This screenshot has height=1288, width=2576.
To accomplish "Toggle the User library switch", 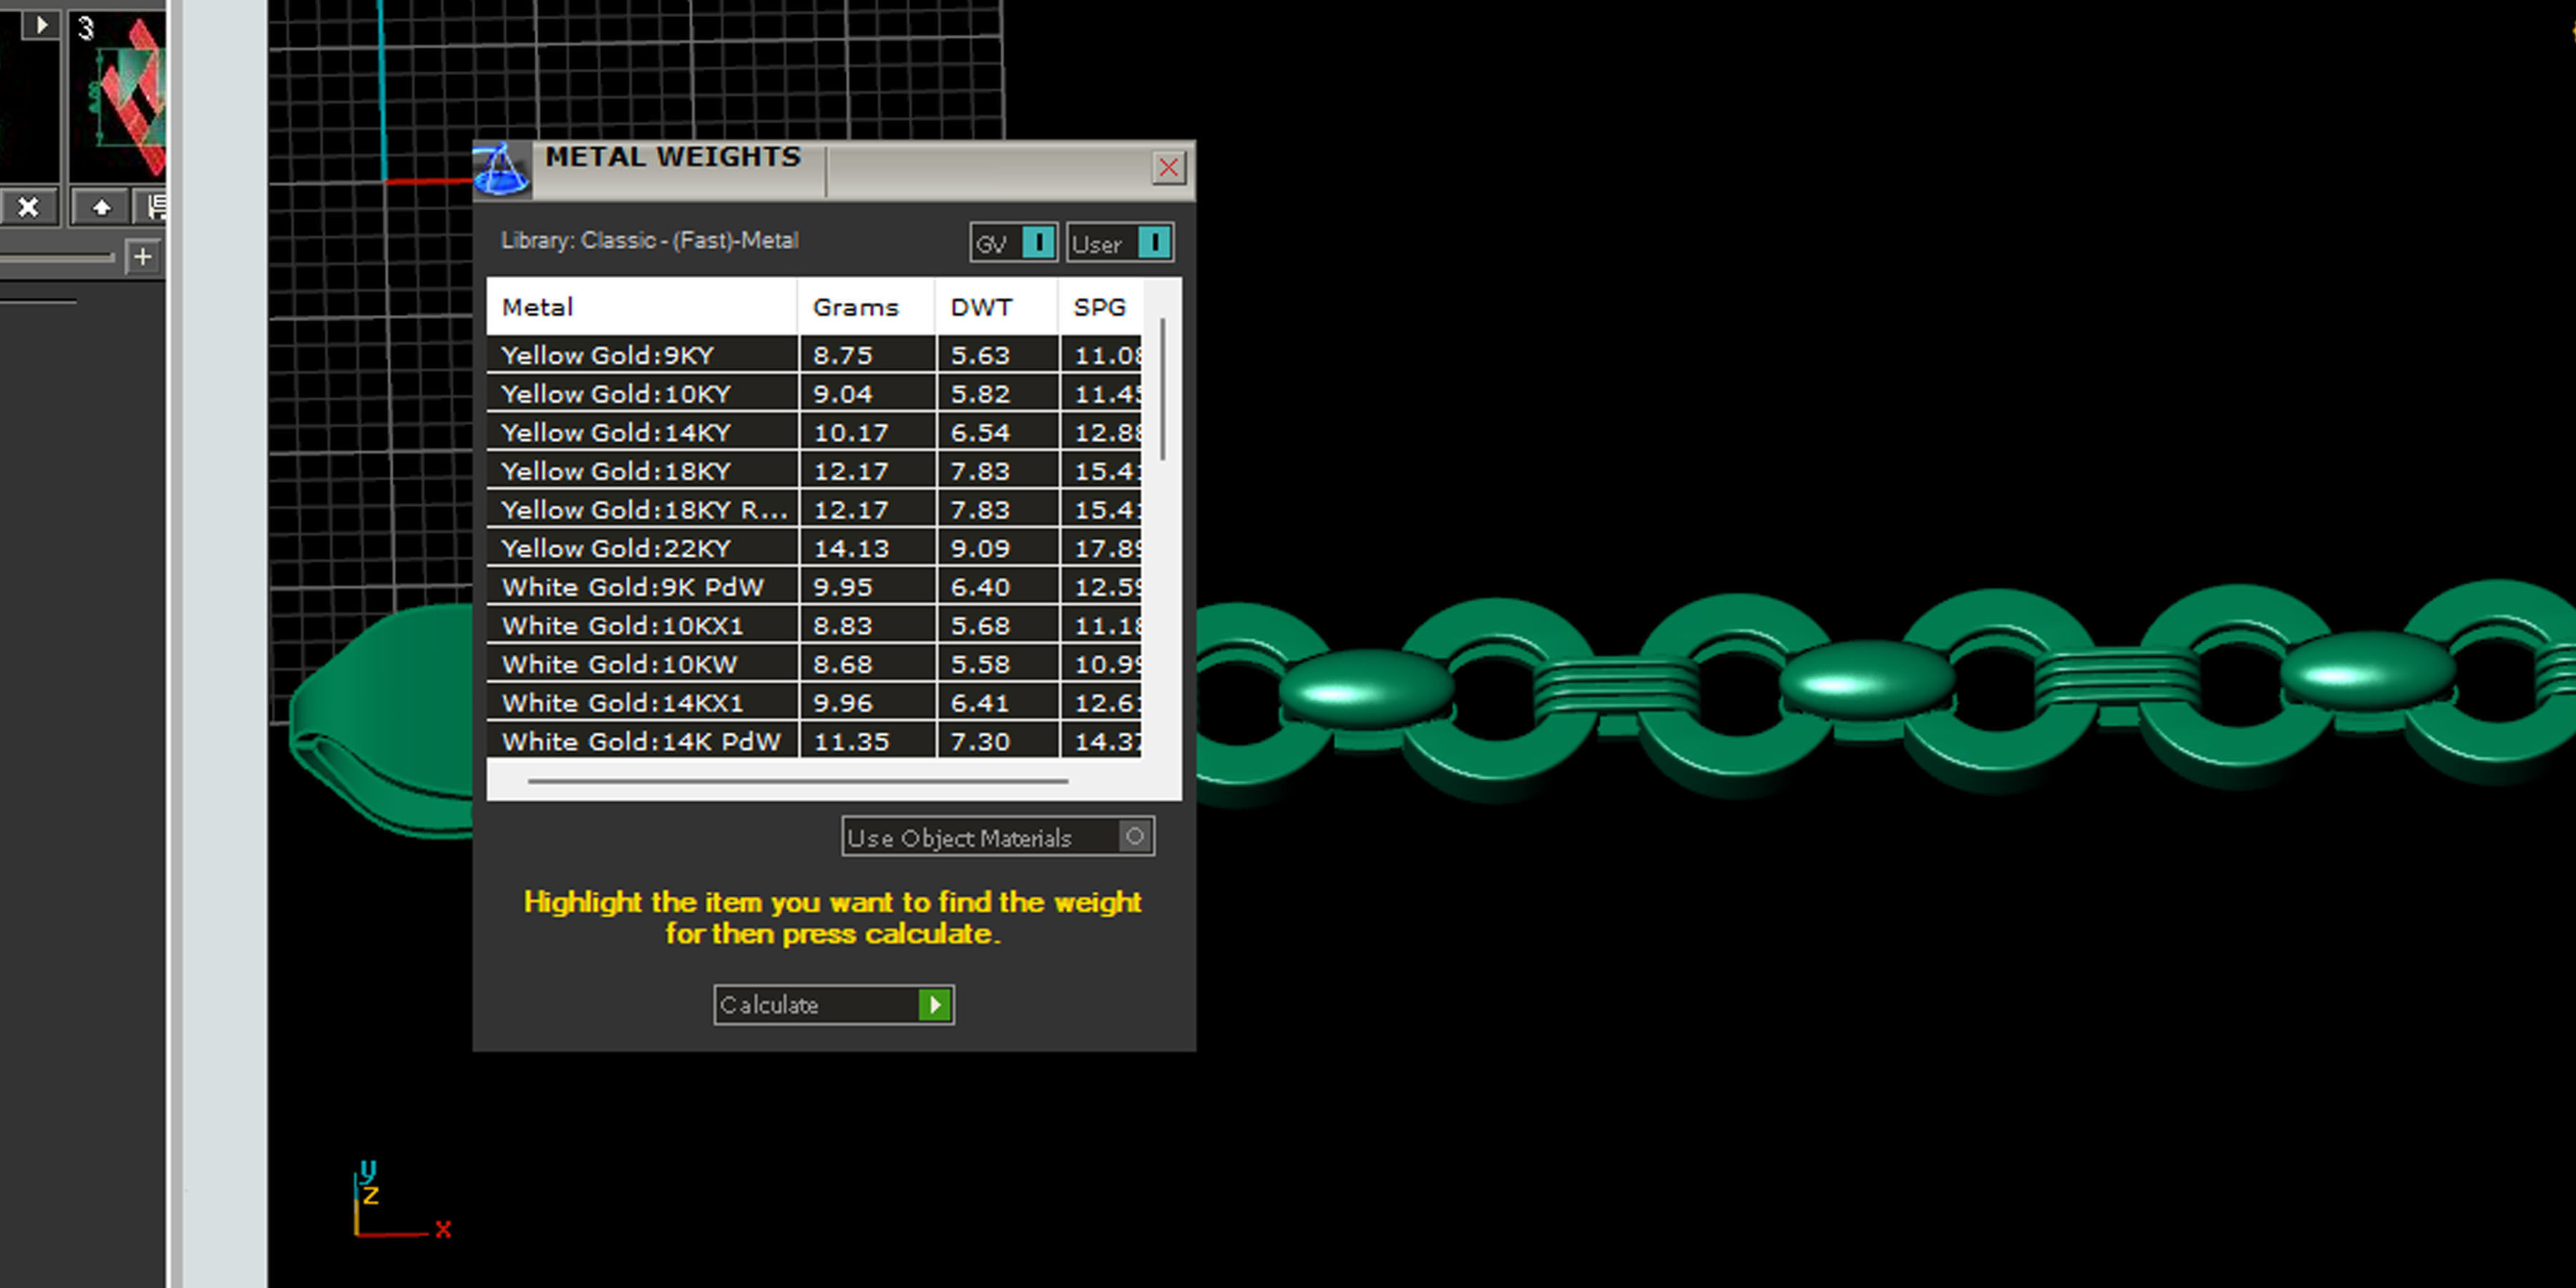I will coord(1153,243).
